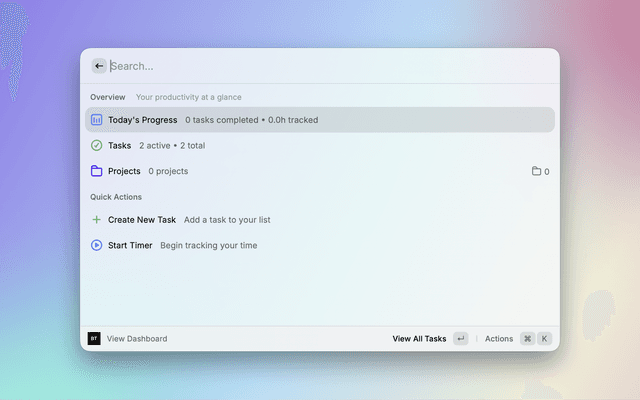Image resolution: width=640 pixels, height=400 pixels.
Task: Click the folder count indicator on Projects row
Action: (x=540, y=172)
